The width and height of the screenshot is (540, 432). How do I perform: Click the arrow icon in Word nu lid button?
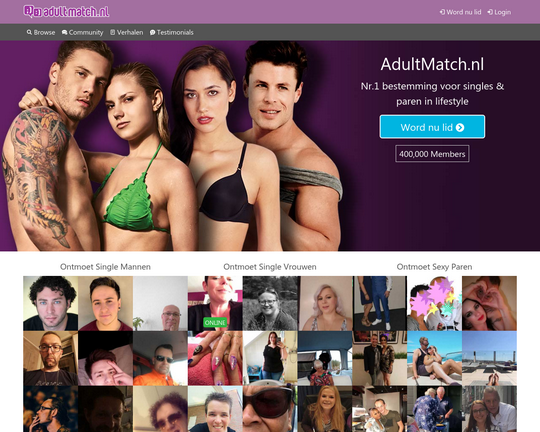coord(460,127)
